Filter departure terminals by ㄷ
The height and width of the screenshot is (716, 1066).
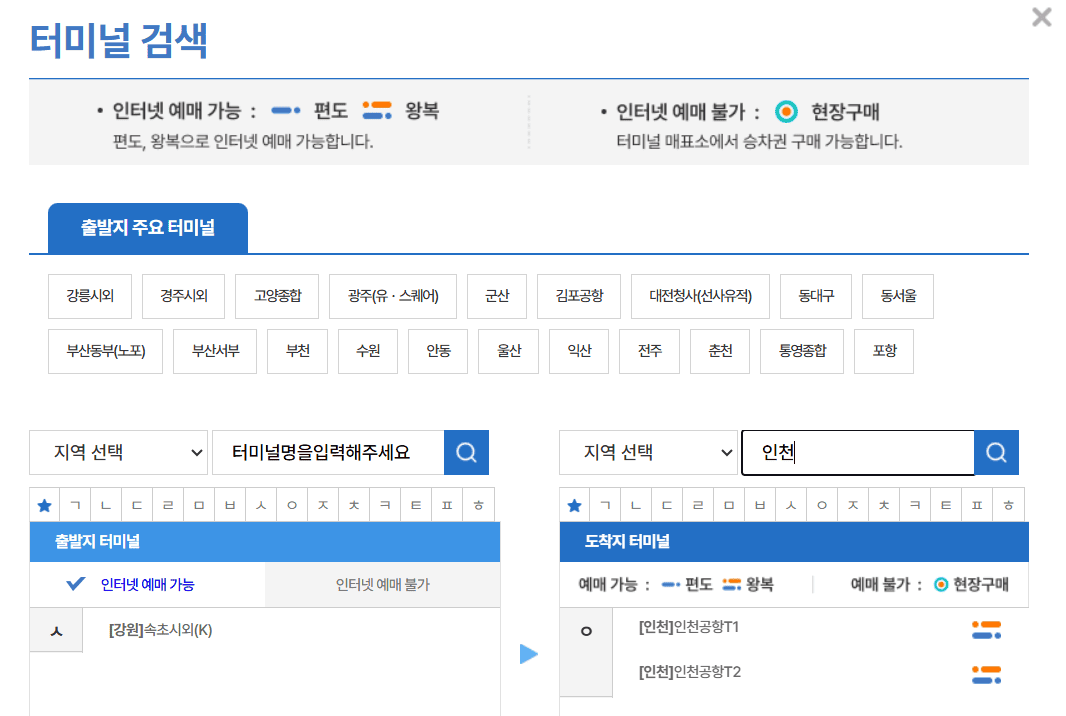tap(137, 505)
